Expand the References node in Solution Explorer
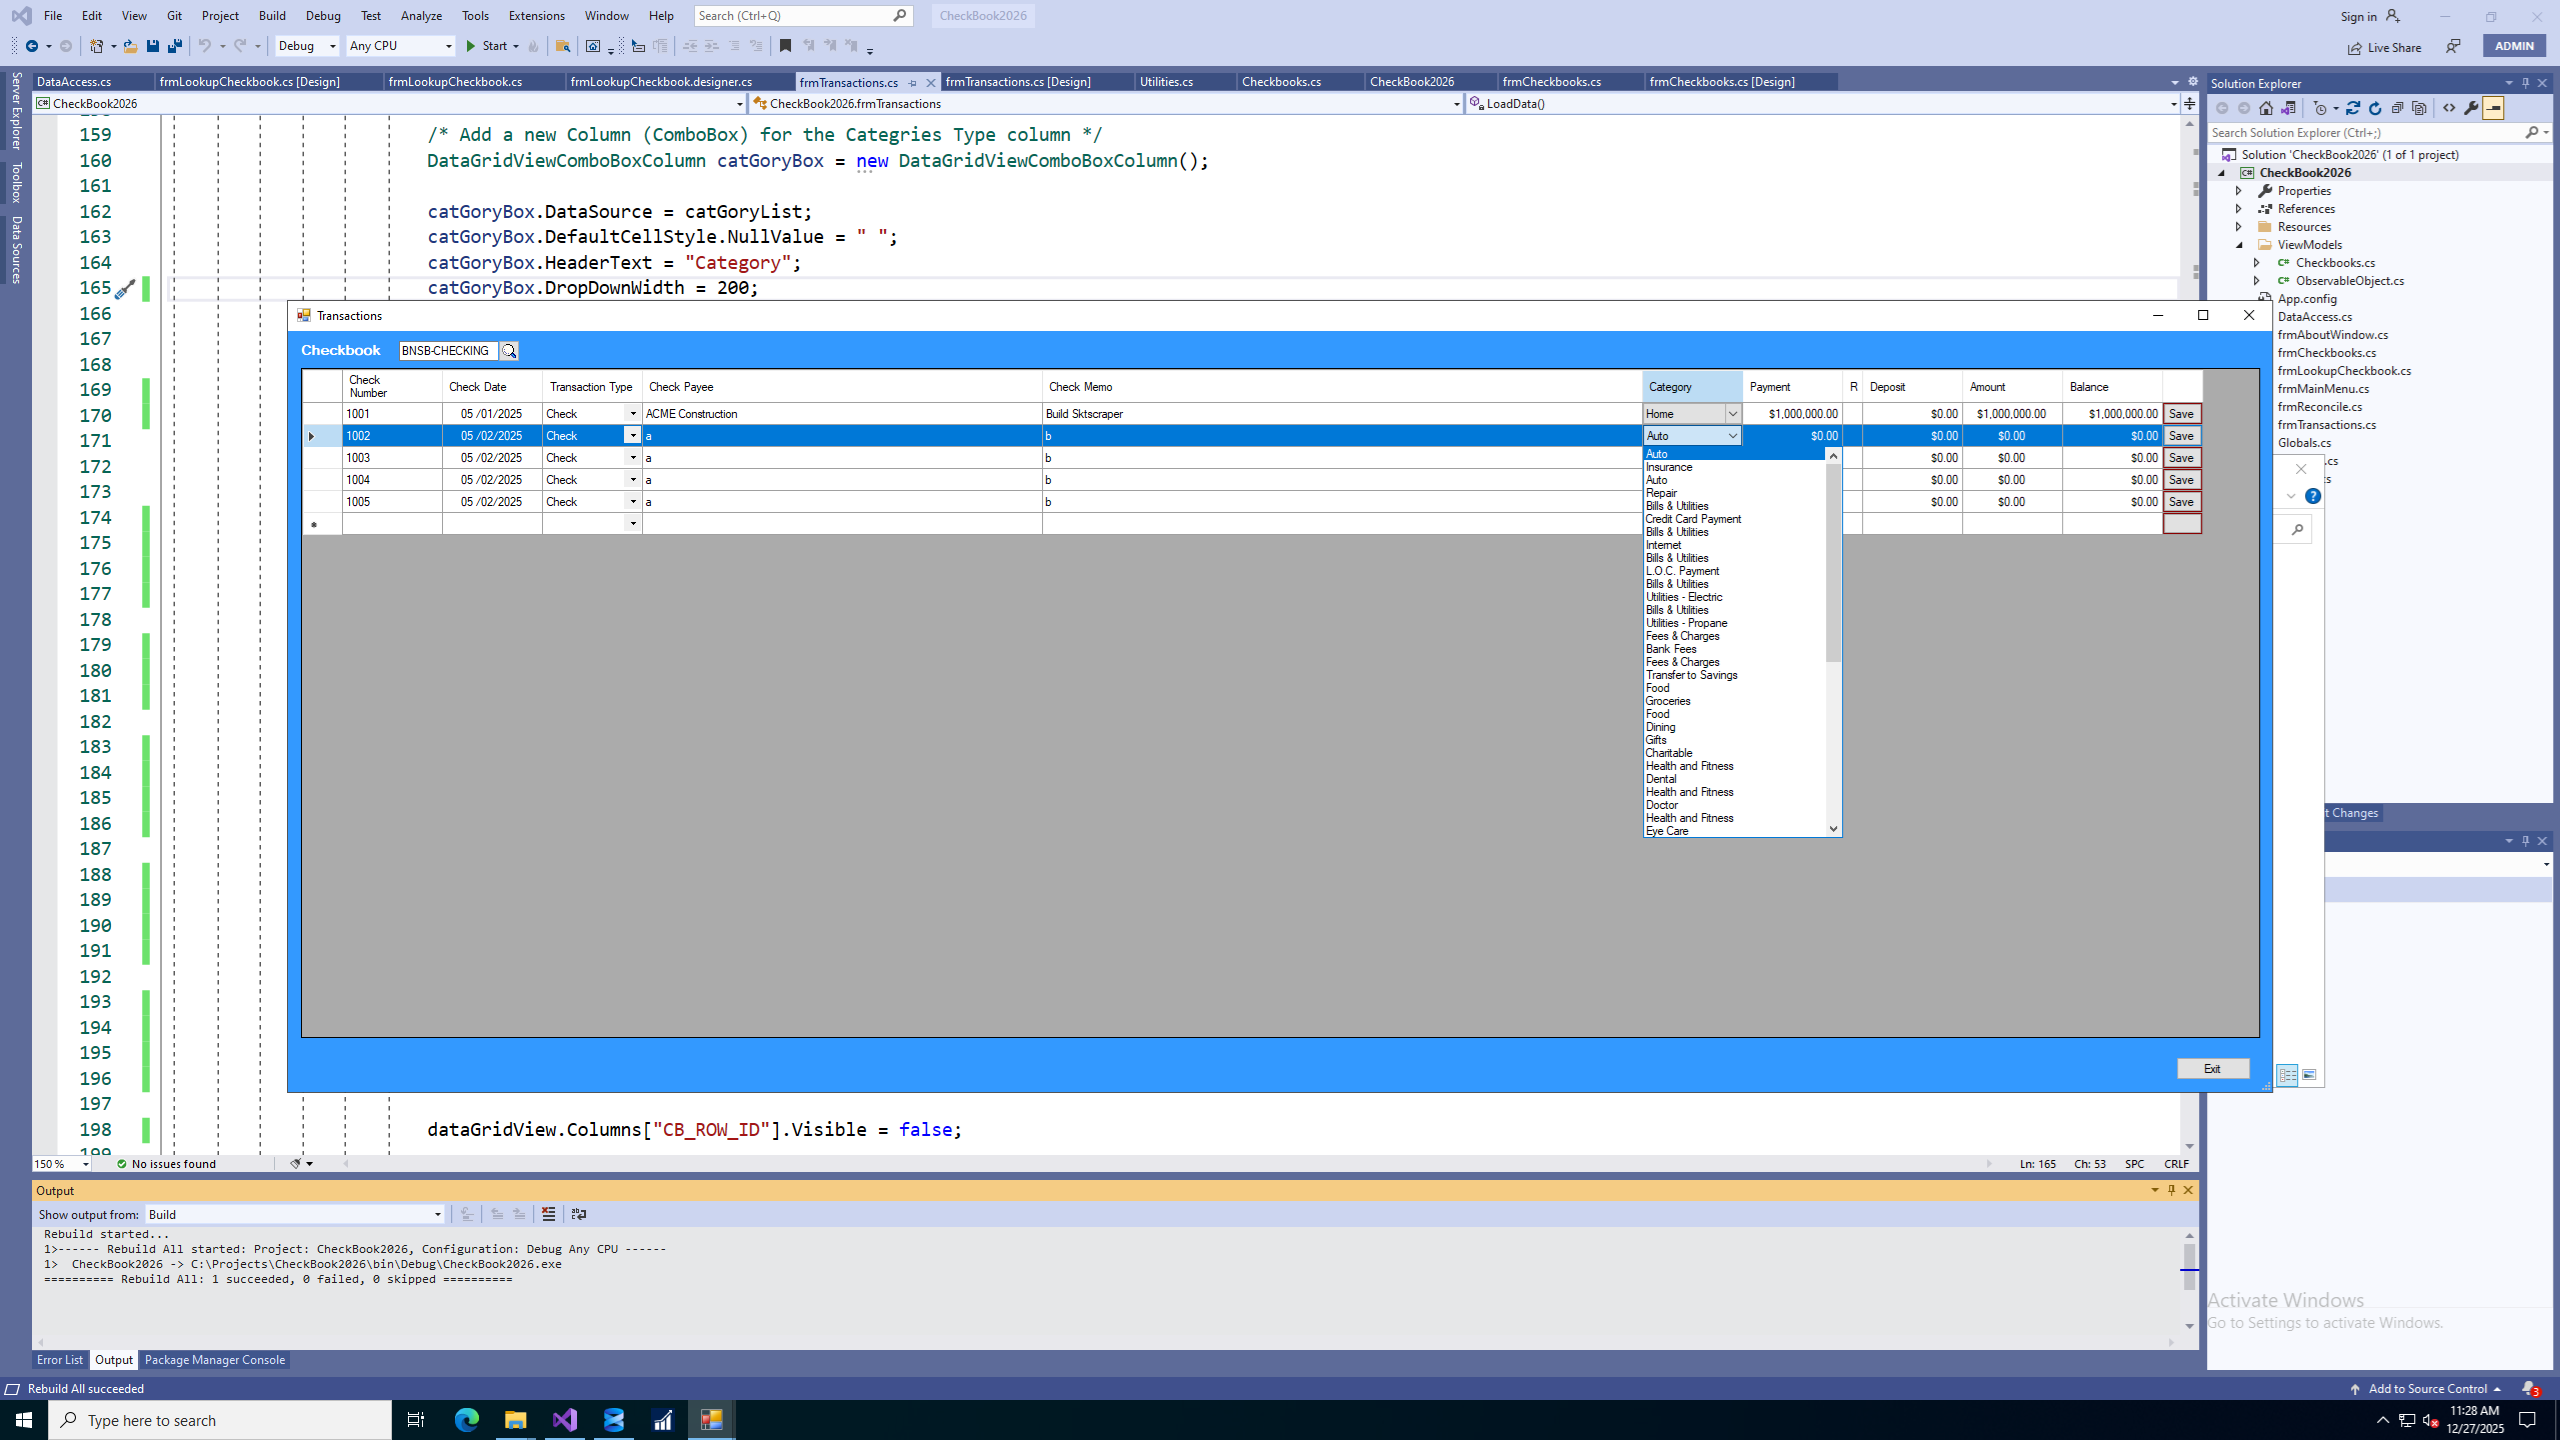2560x1440 pixels. point(2238,208)
